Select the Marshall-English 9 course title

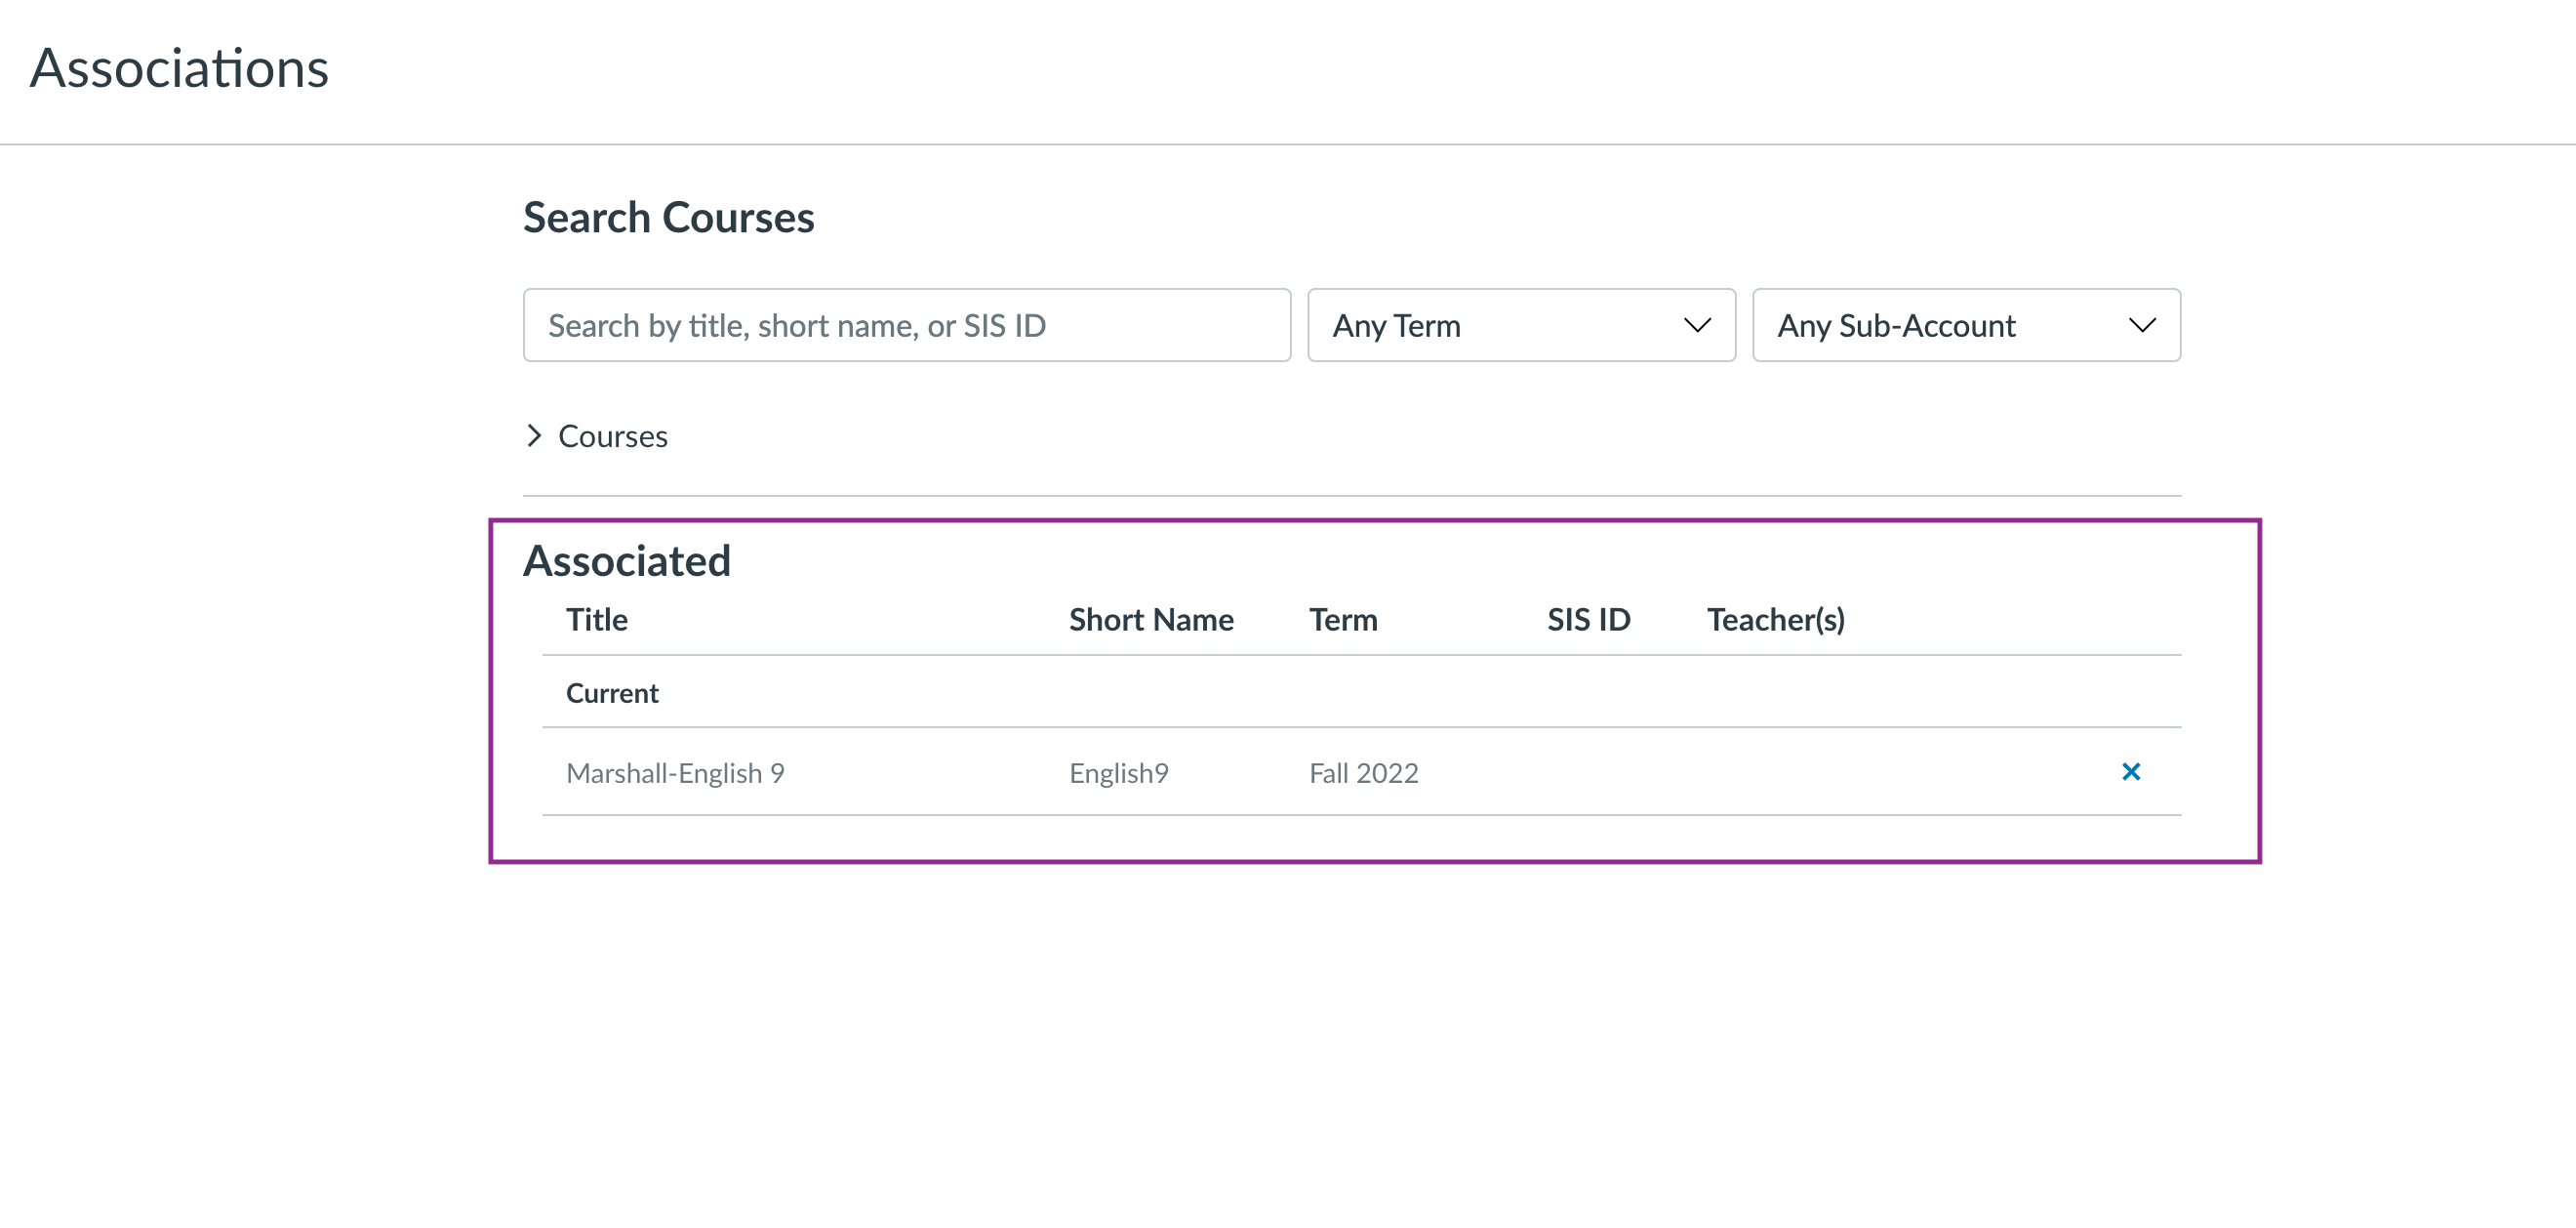tap(675, 773)
